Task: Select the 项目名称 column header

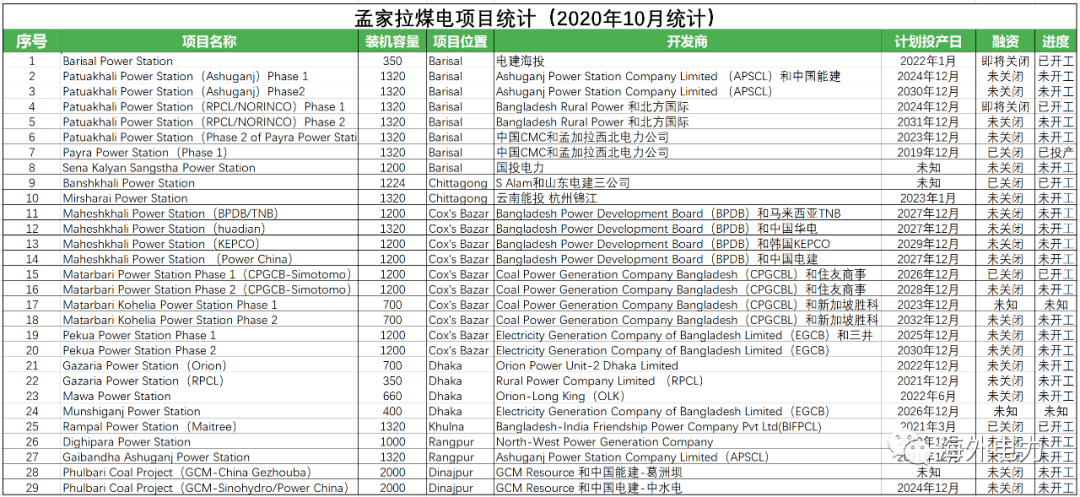Action: point(209,41)
